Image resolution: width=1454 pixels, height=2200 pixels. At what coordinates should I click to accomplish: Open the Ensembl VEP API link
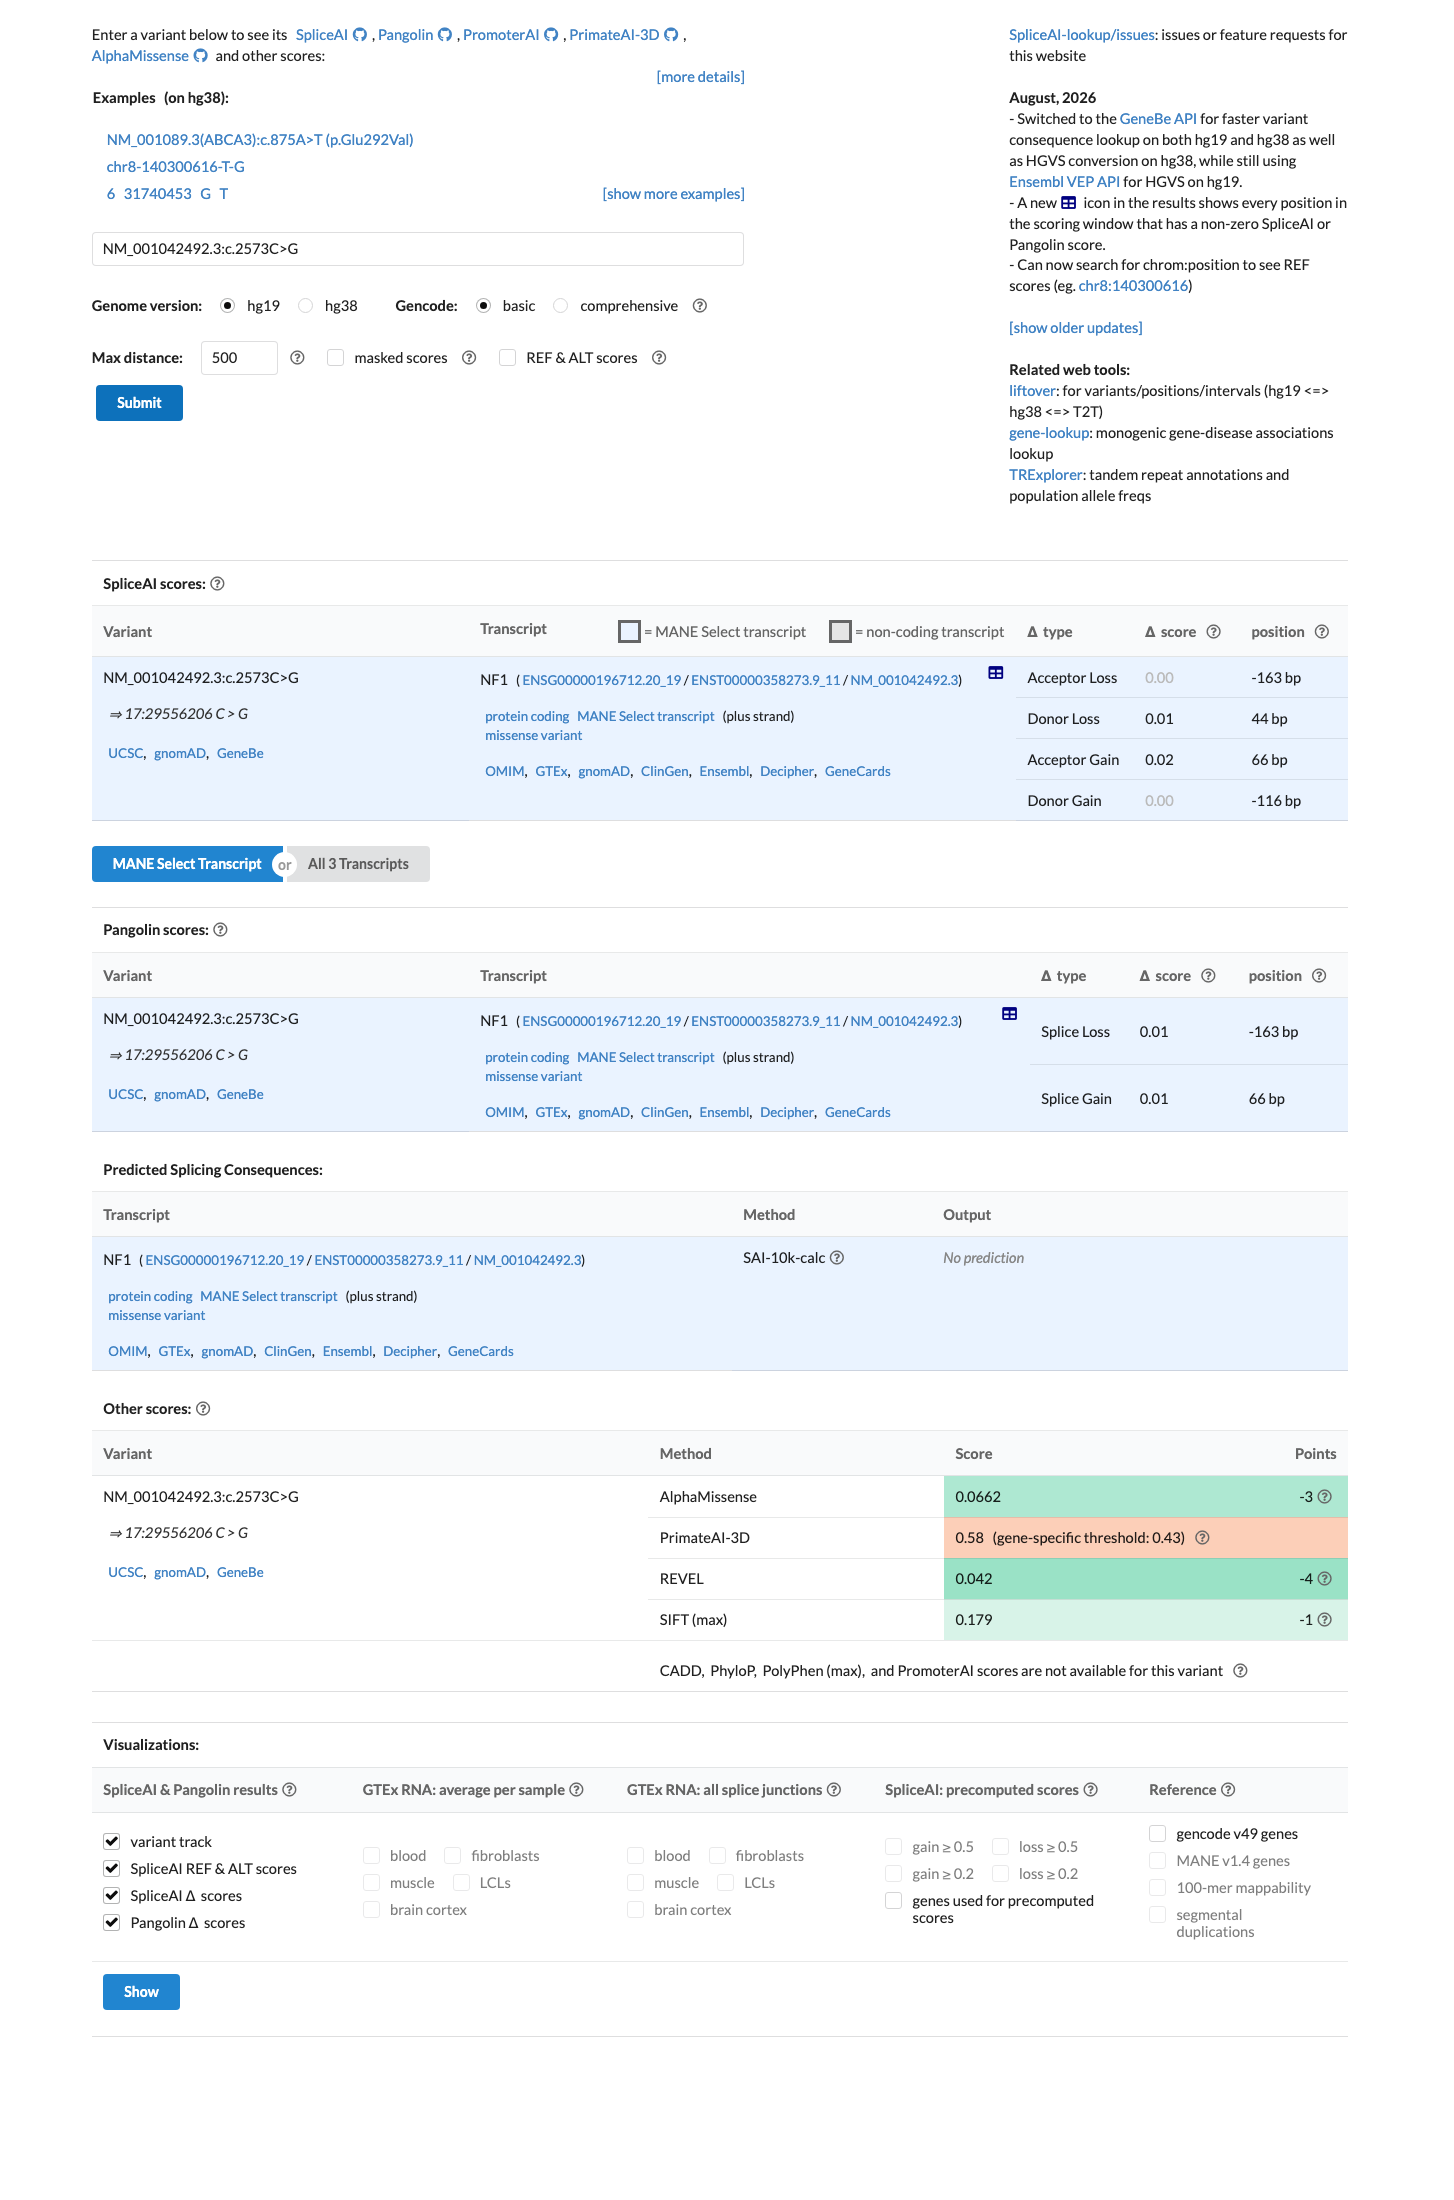point(1064,182)
